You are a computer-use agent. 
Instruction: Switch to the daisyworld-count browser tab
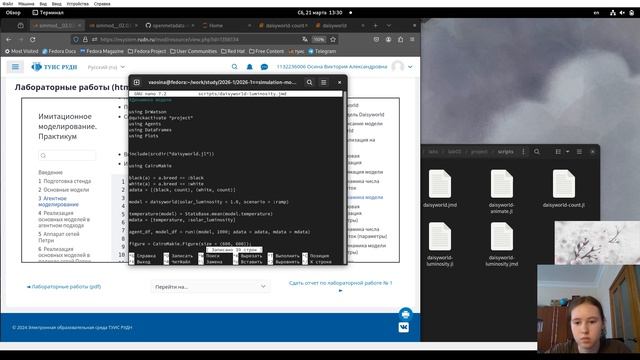(x=283, y=25)
